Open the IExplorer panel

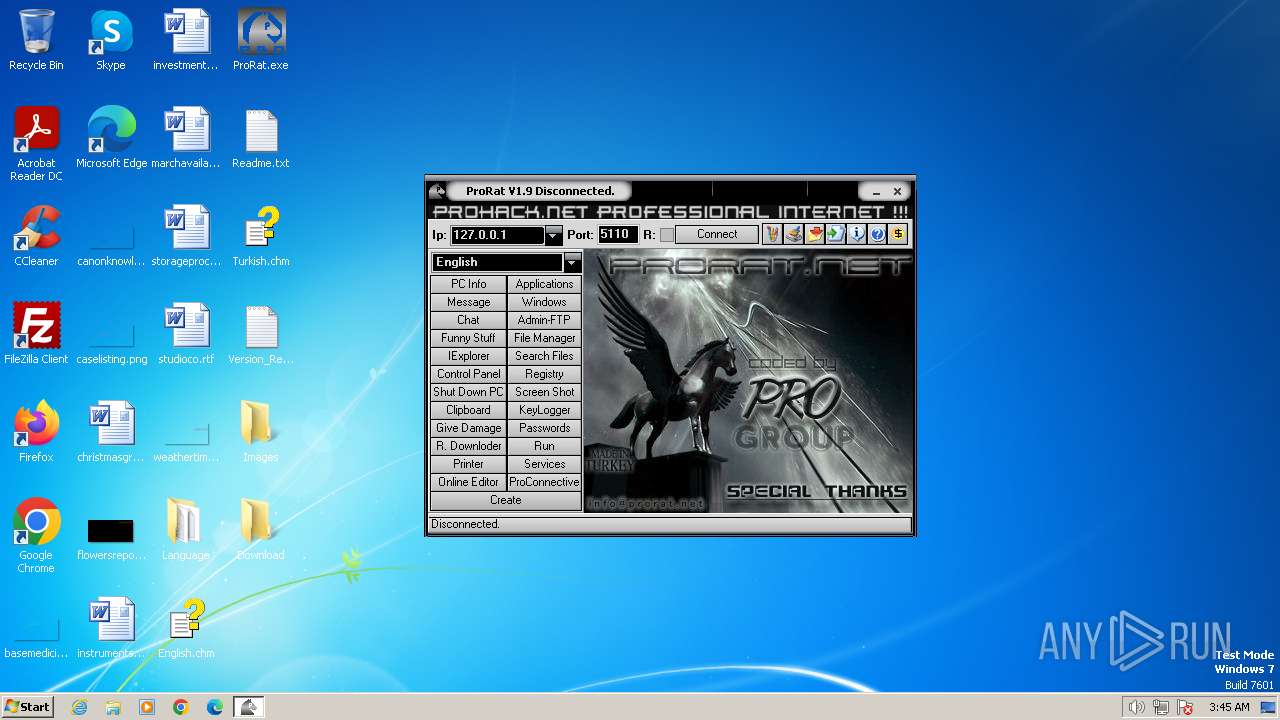coord(468,356)
